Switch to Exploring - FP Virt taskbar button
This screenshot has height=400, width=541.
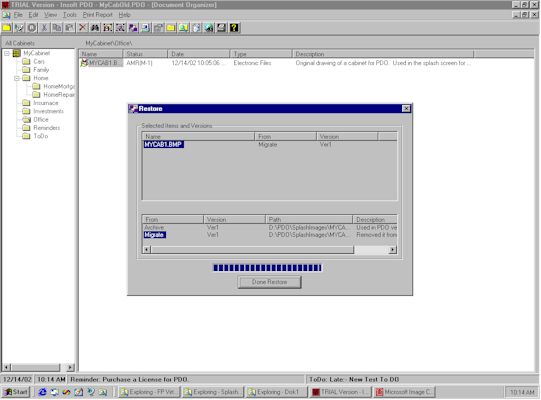(149, 392)
